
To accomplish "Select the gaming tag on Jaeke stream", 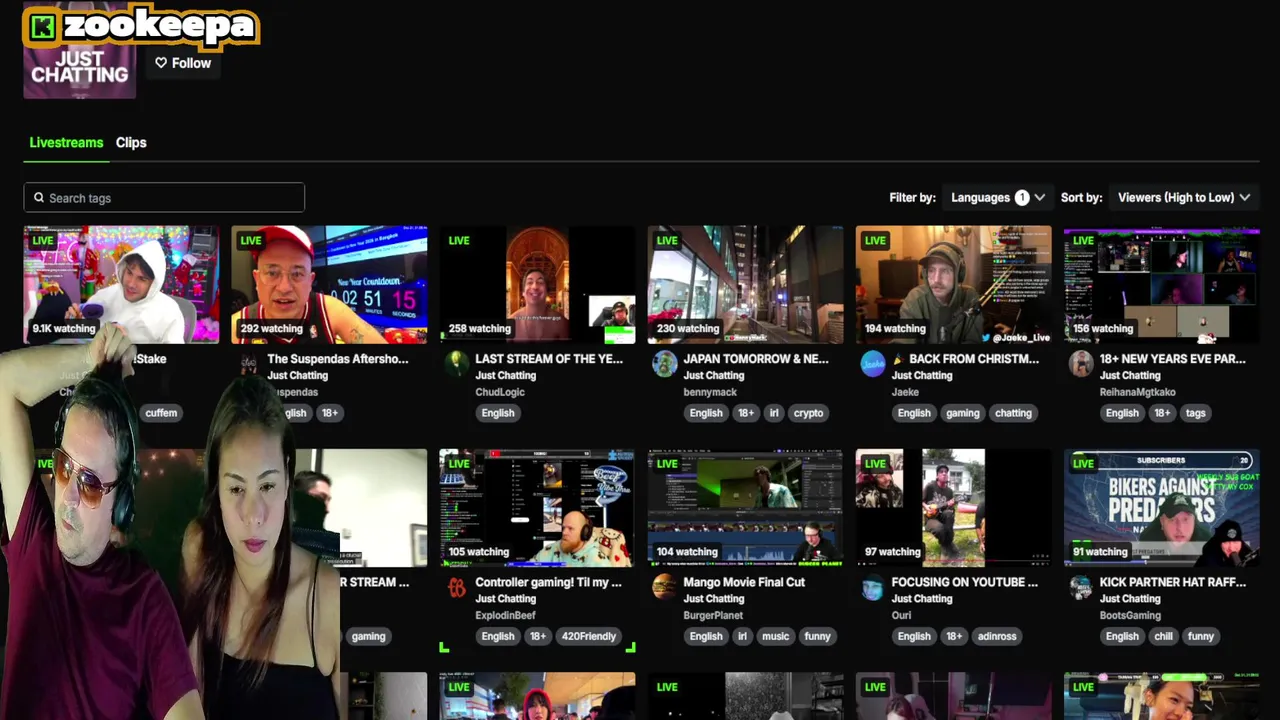I will point(962,413).
